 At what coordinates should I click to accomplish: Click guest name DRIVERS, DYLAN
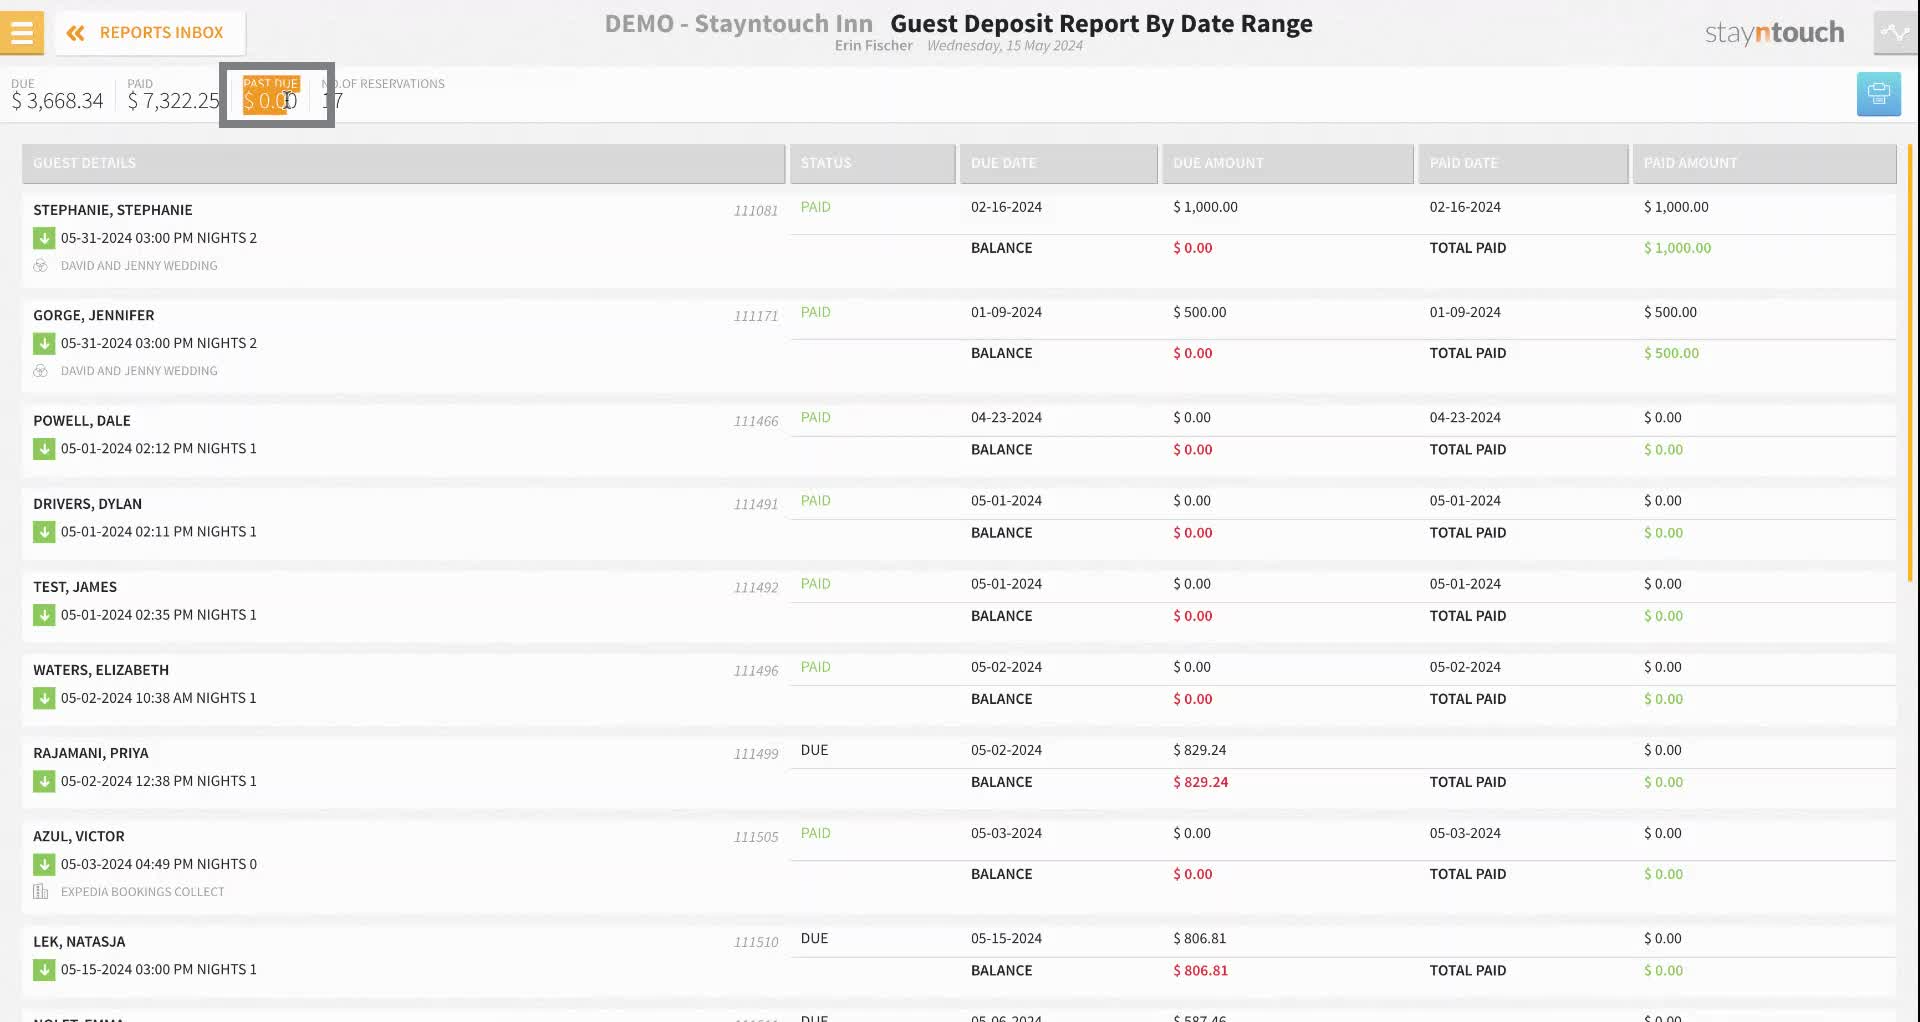pos(88,504)
